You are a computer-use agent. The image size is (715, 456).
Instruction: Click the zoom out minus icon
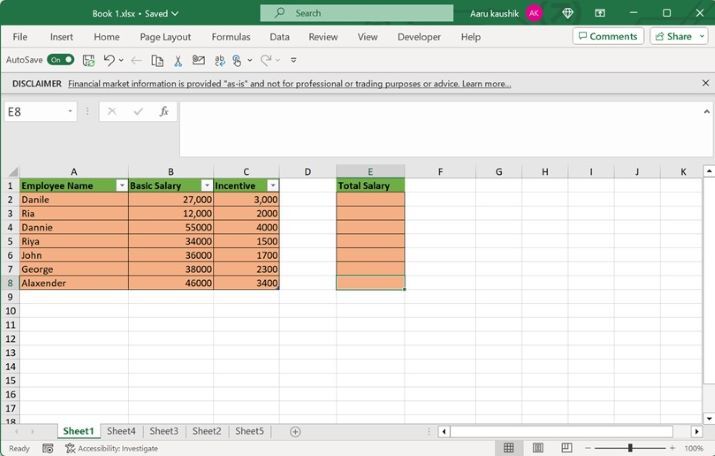coord(588,448)
